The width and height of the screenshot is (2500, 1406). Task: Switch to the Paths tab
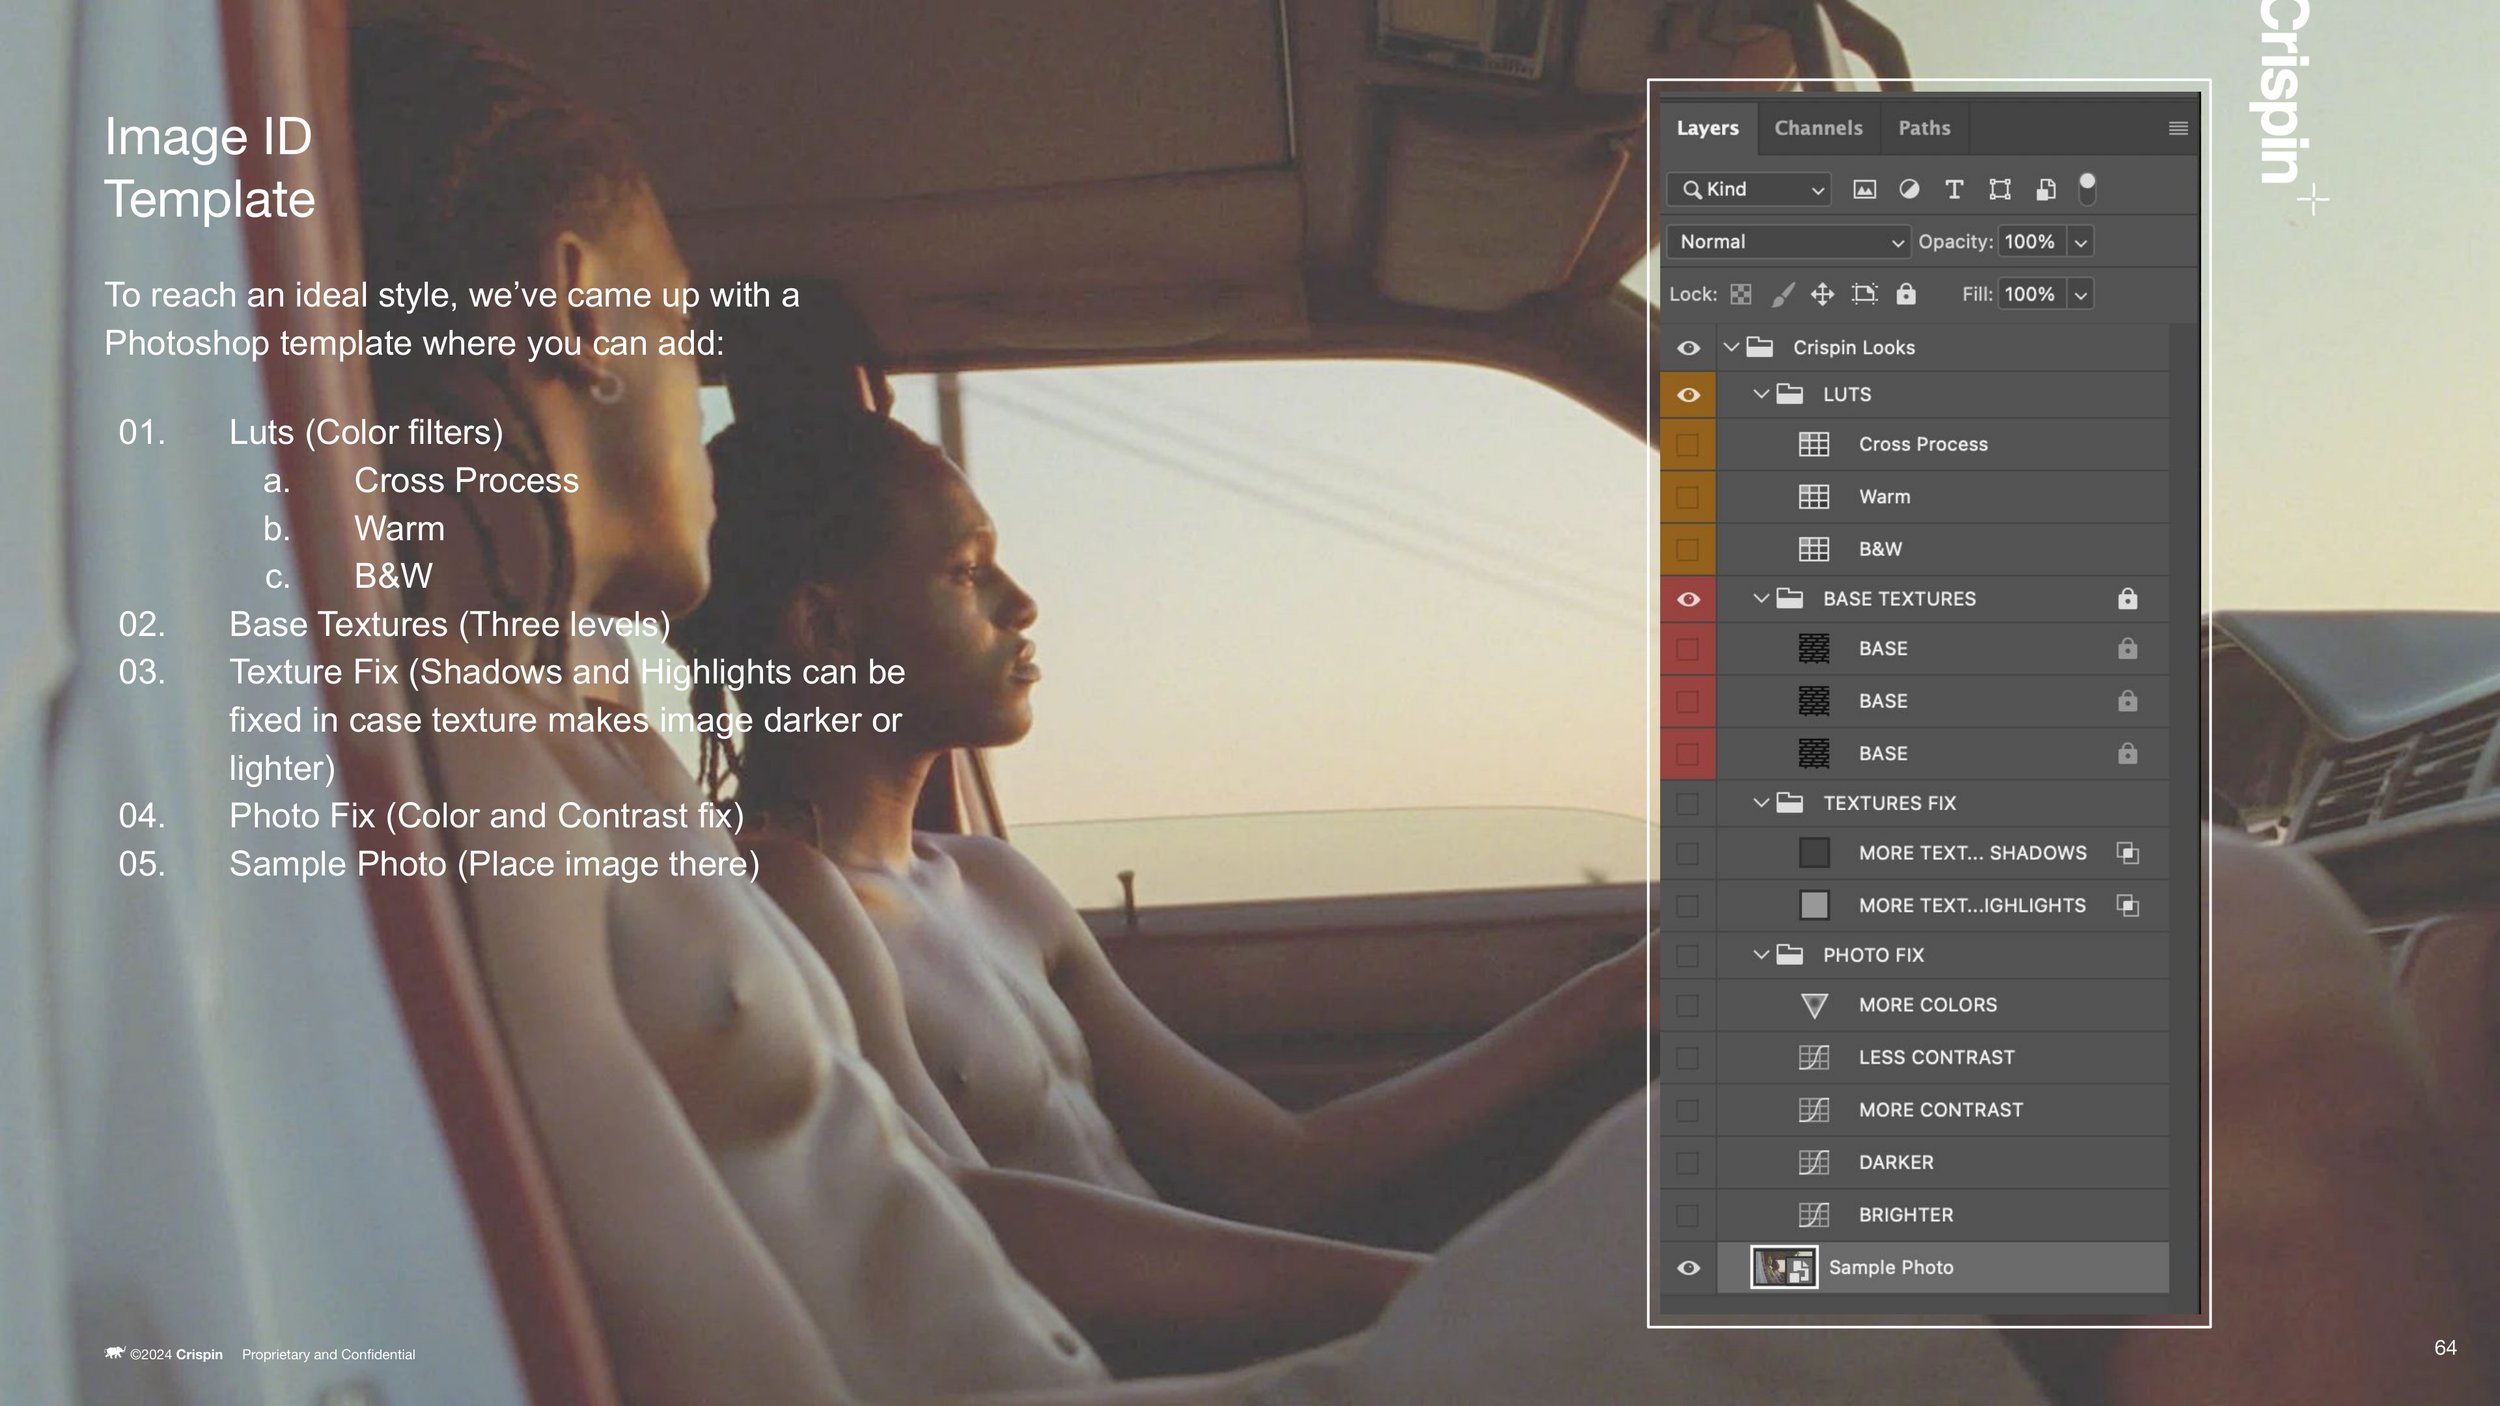pos(1924,128)
